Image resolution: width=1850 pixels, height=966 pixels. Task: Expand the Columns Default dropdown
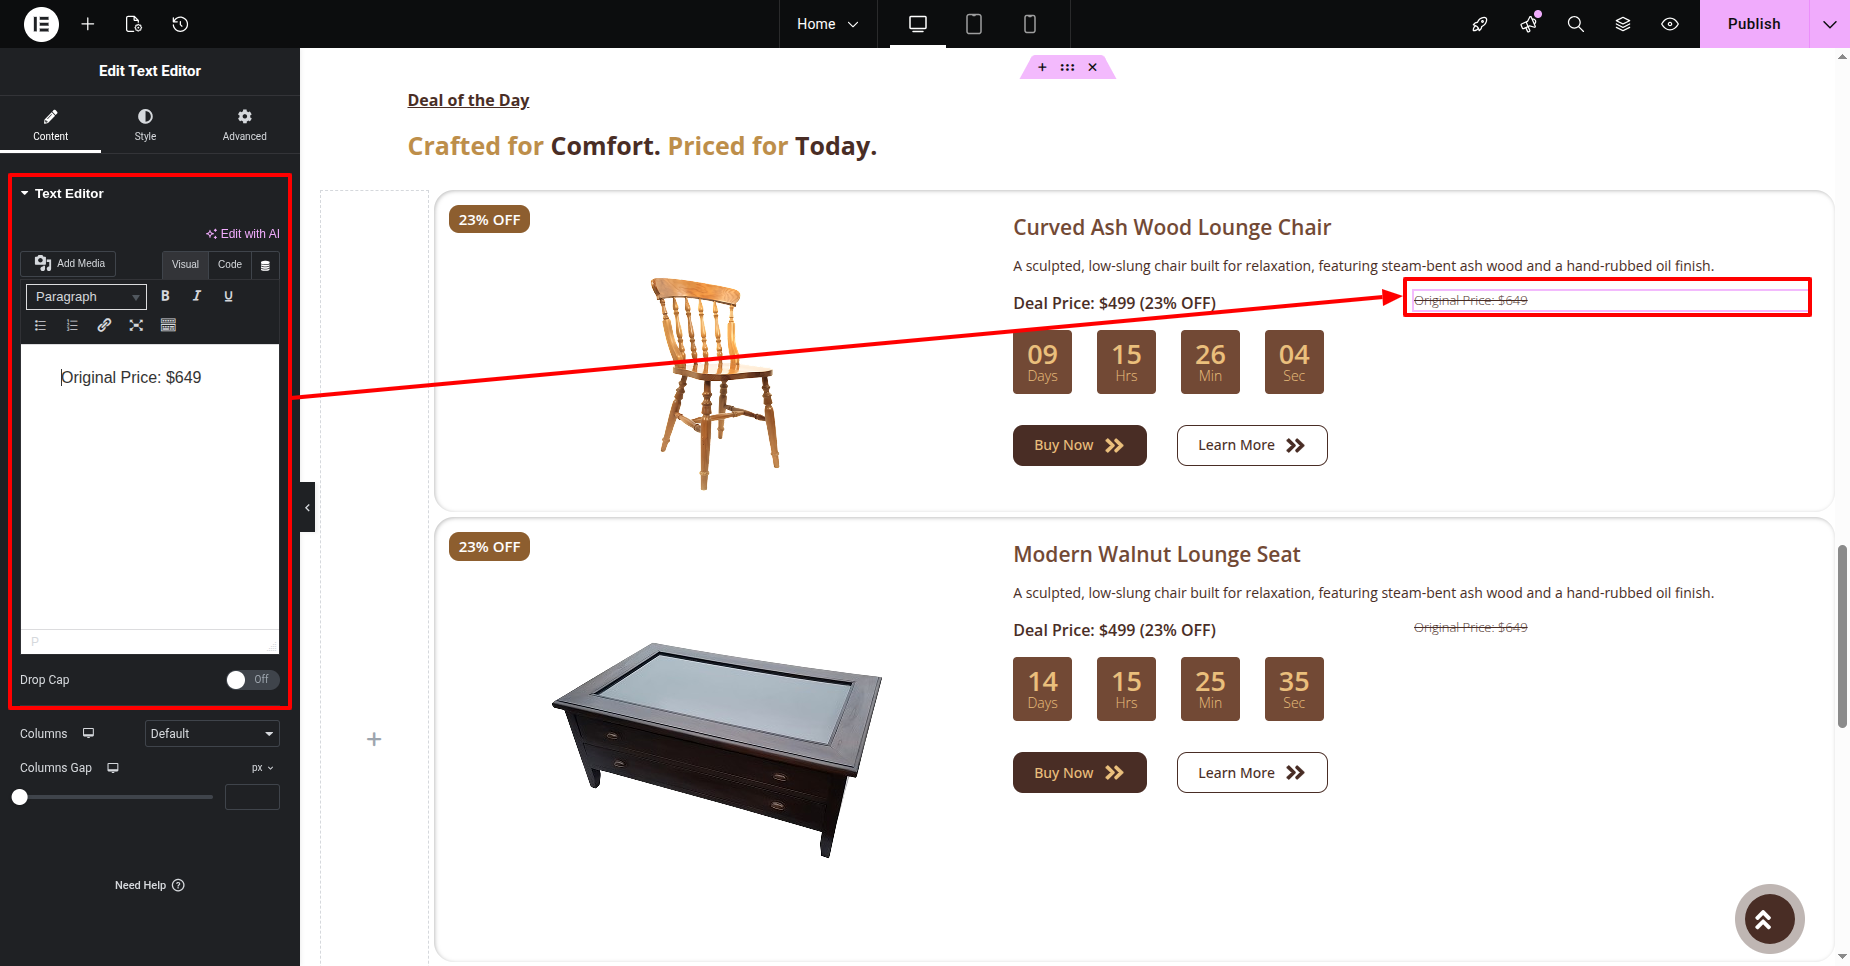pos(212,734)
